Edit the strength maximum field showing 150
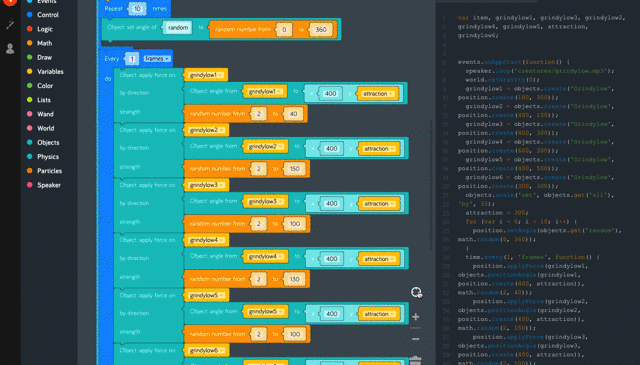Viewport: 640px width, 365px height. 295,169
